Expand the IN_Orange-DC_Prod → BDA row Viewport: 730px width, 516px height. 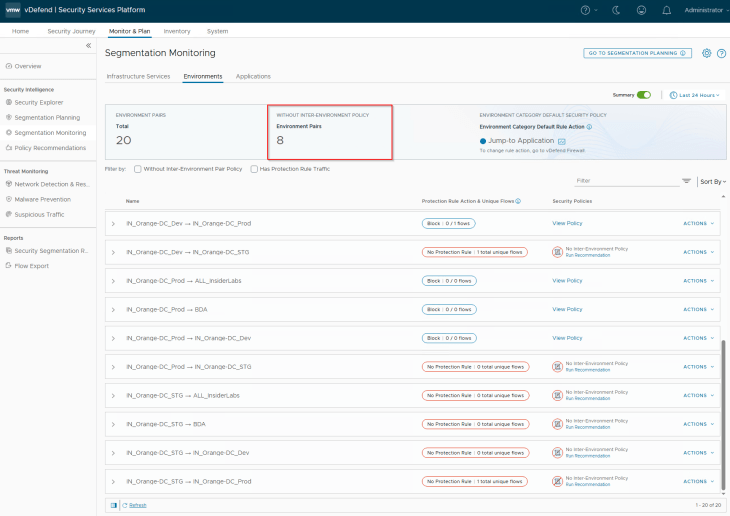(x=113, y=309)
